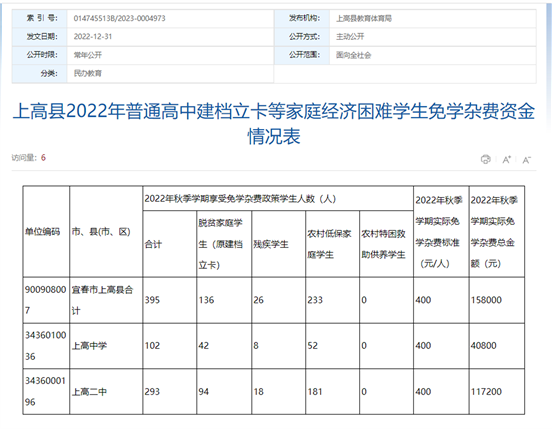Click the 面向全社会 scope value
This screenshot has width=552, height=429.
pyautogui.click(x=353, y=55)
